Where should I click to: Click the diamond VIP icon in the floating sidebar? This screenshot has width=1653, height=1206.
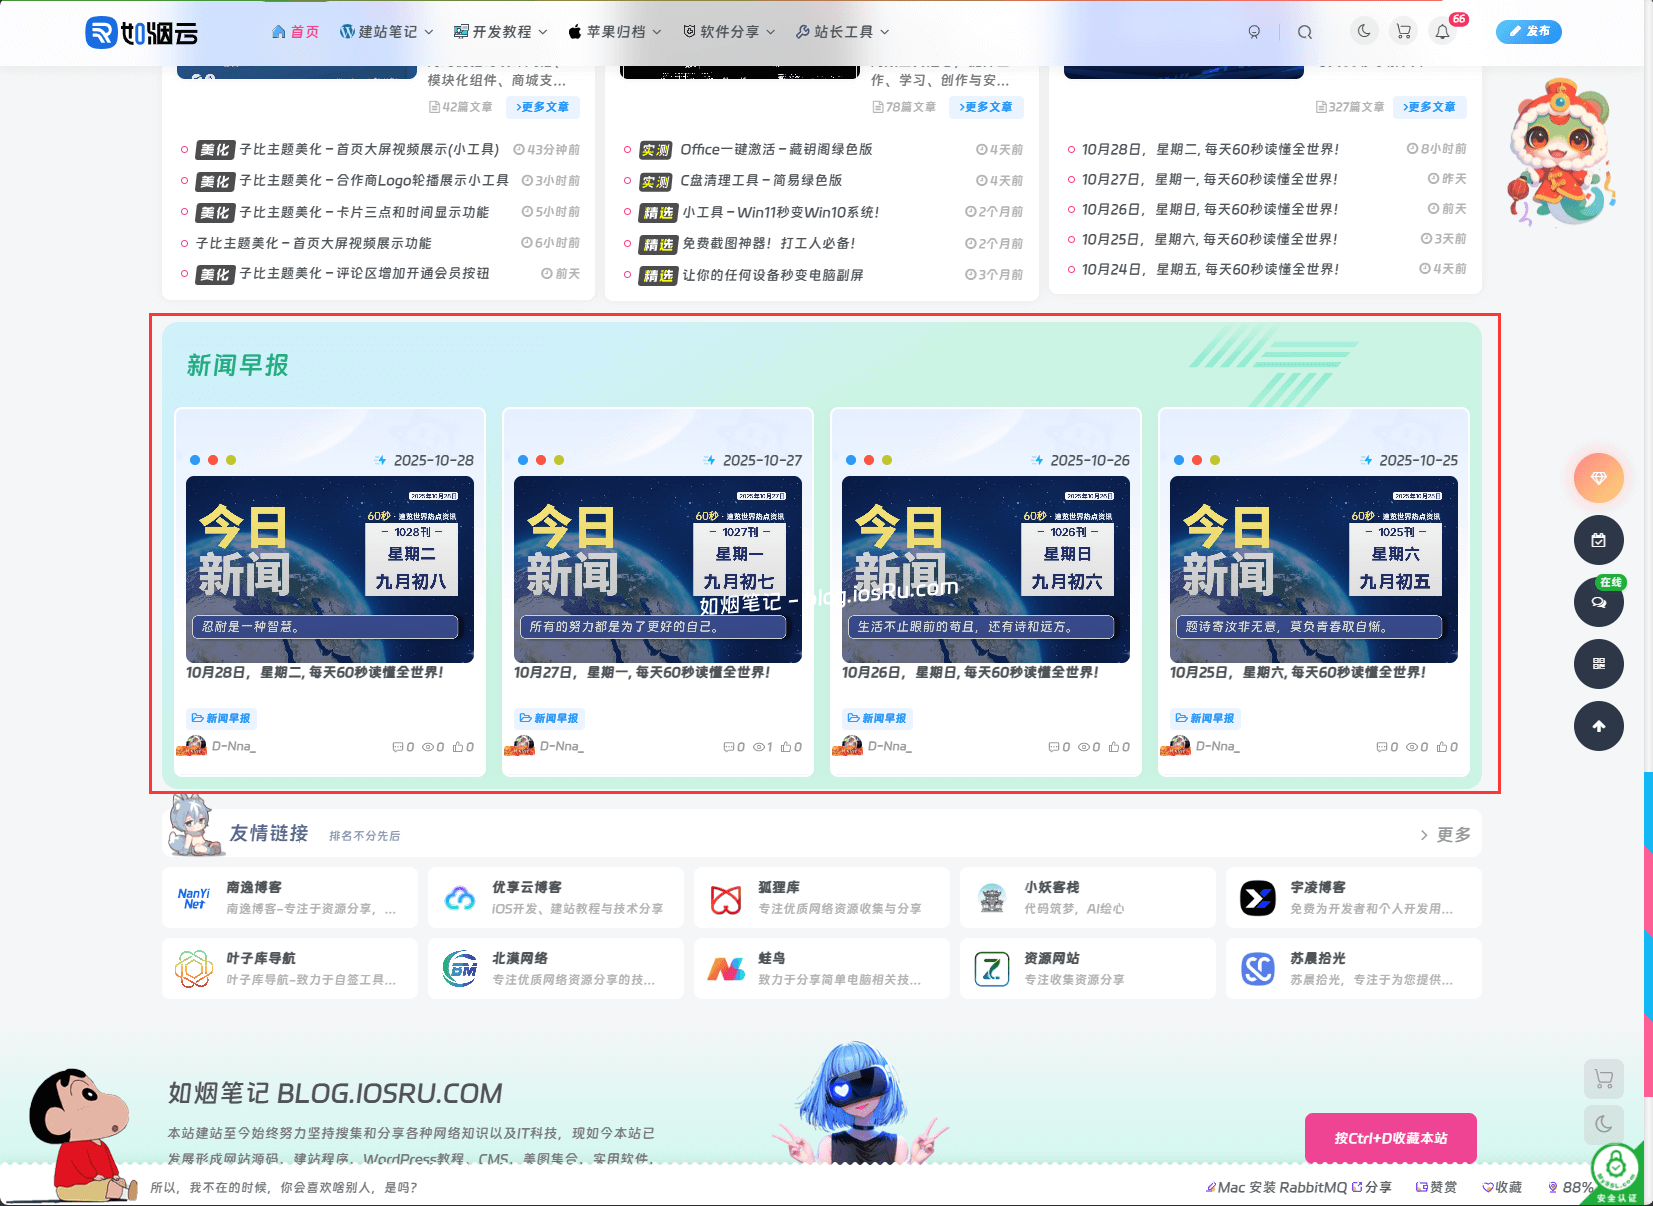pyautogui.click(x=1598, y=478)
